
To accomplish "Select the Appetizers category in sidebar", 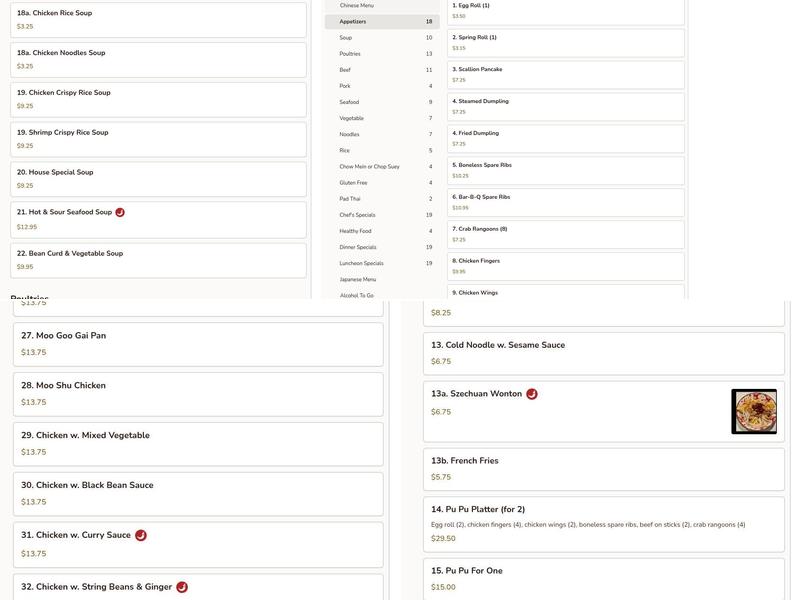I will click(382, 22).
